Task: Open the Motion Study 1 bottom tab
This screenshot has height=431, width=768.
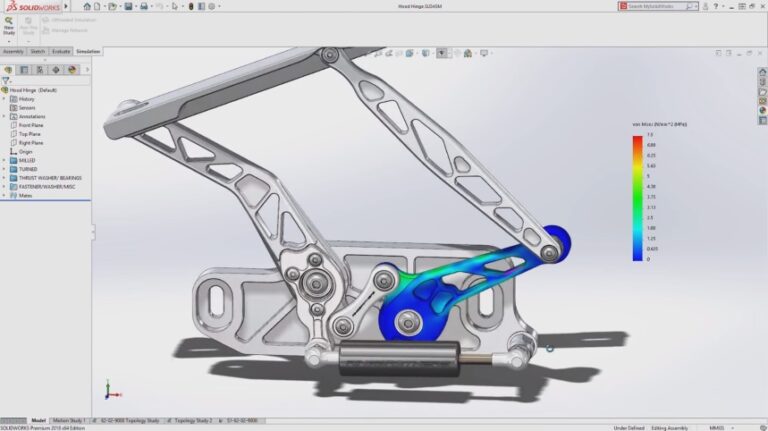Action: point(70,421)
